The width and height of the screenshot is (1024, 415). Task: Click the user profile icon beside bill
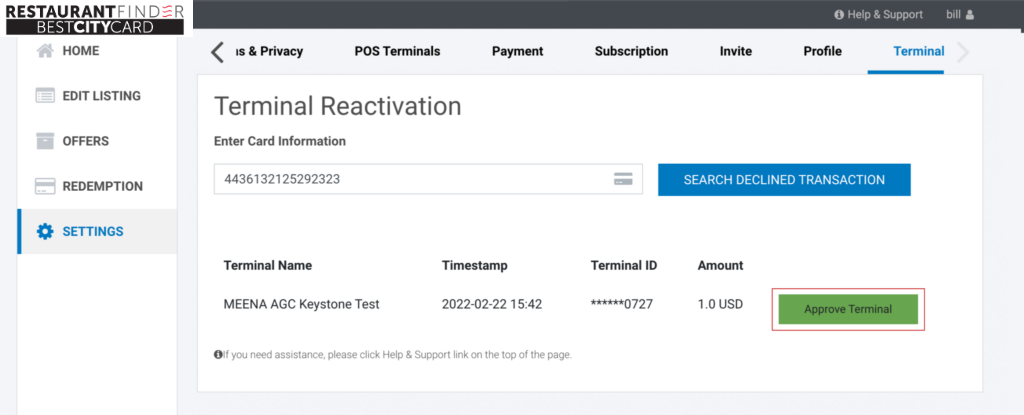click(970, 15)
